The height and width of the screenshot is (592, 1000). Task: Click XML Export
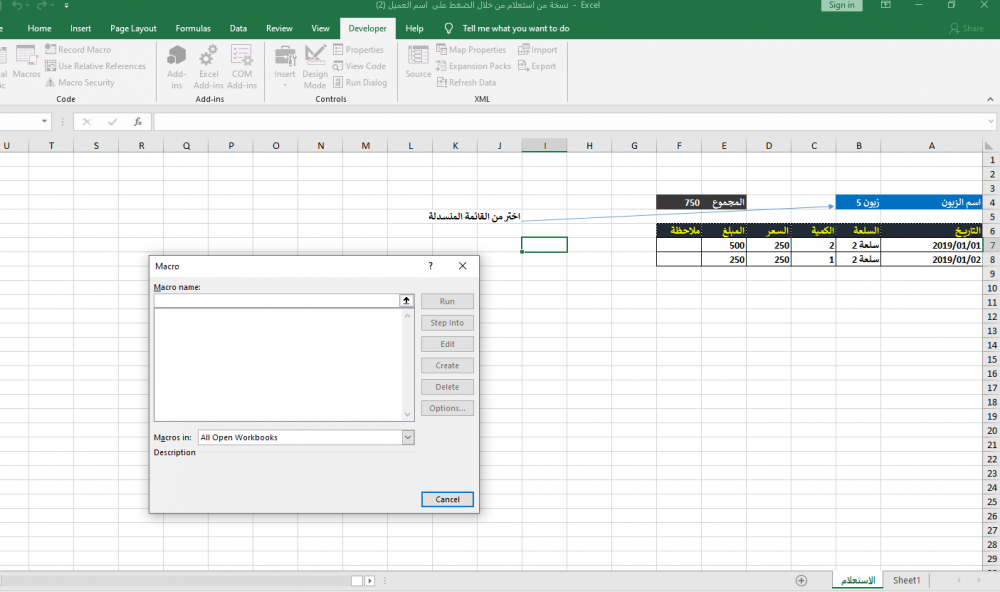[537, 66]
